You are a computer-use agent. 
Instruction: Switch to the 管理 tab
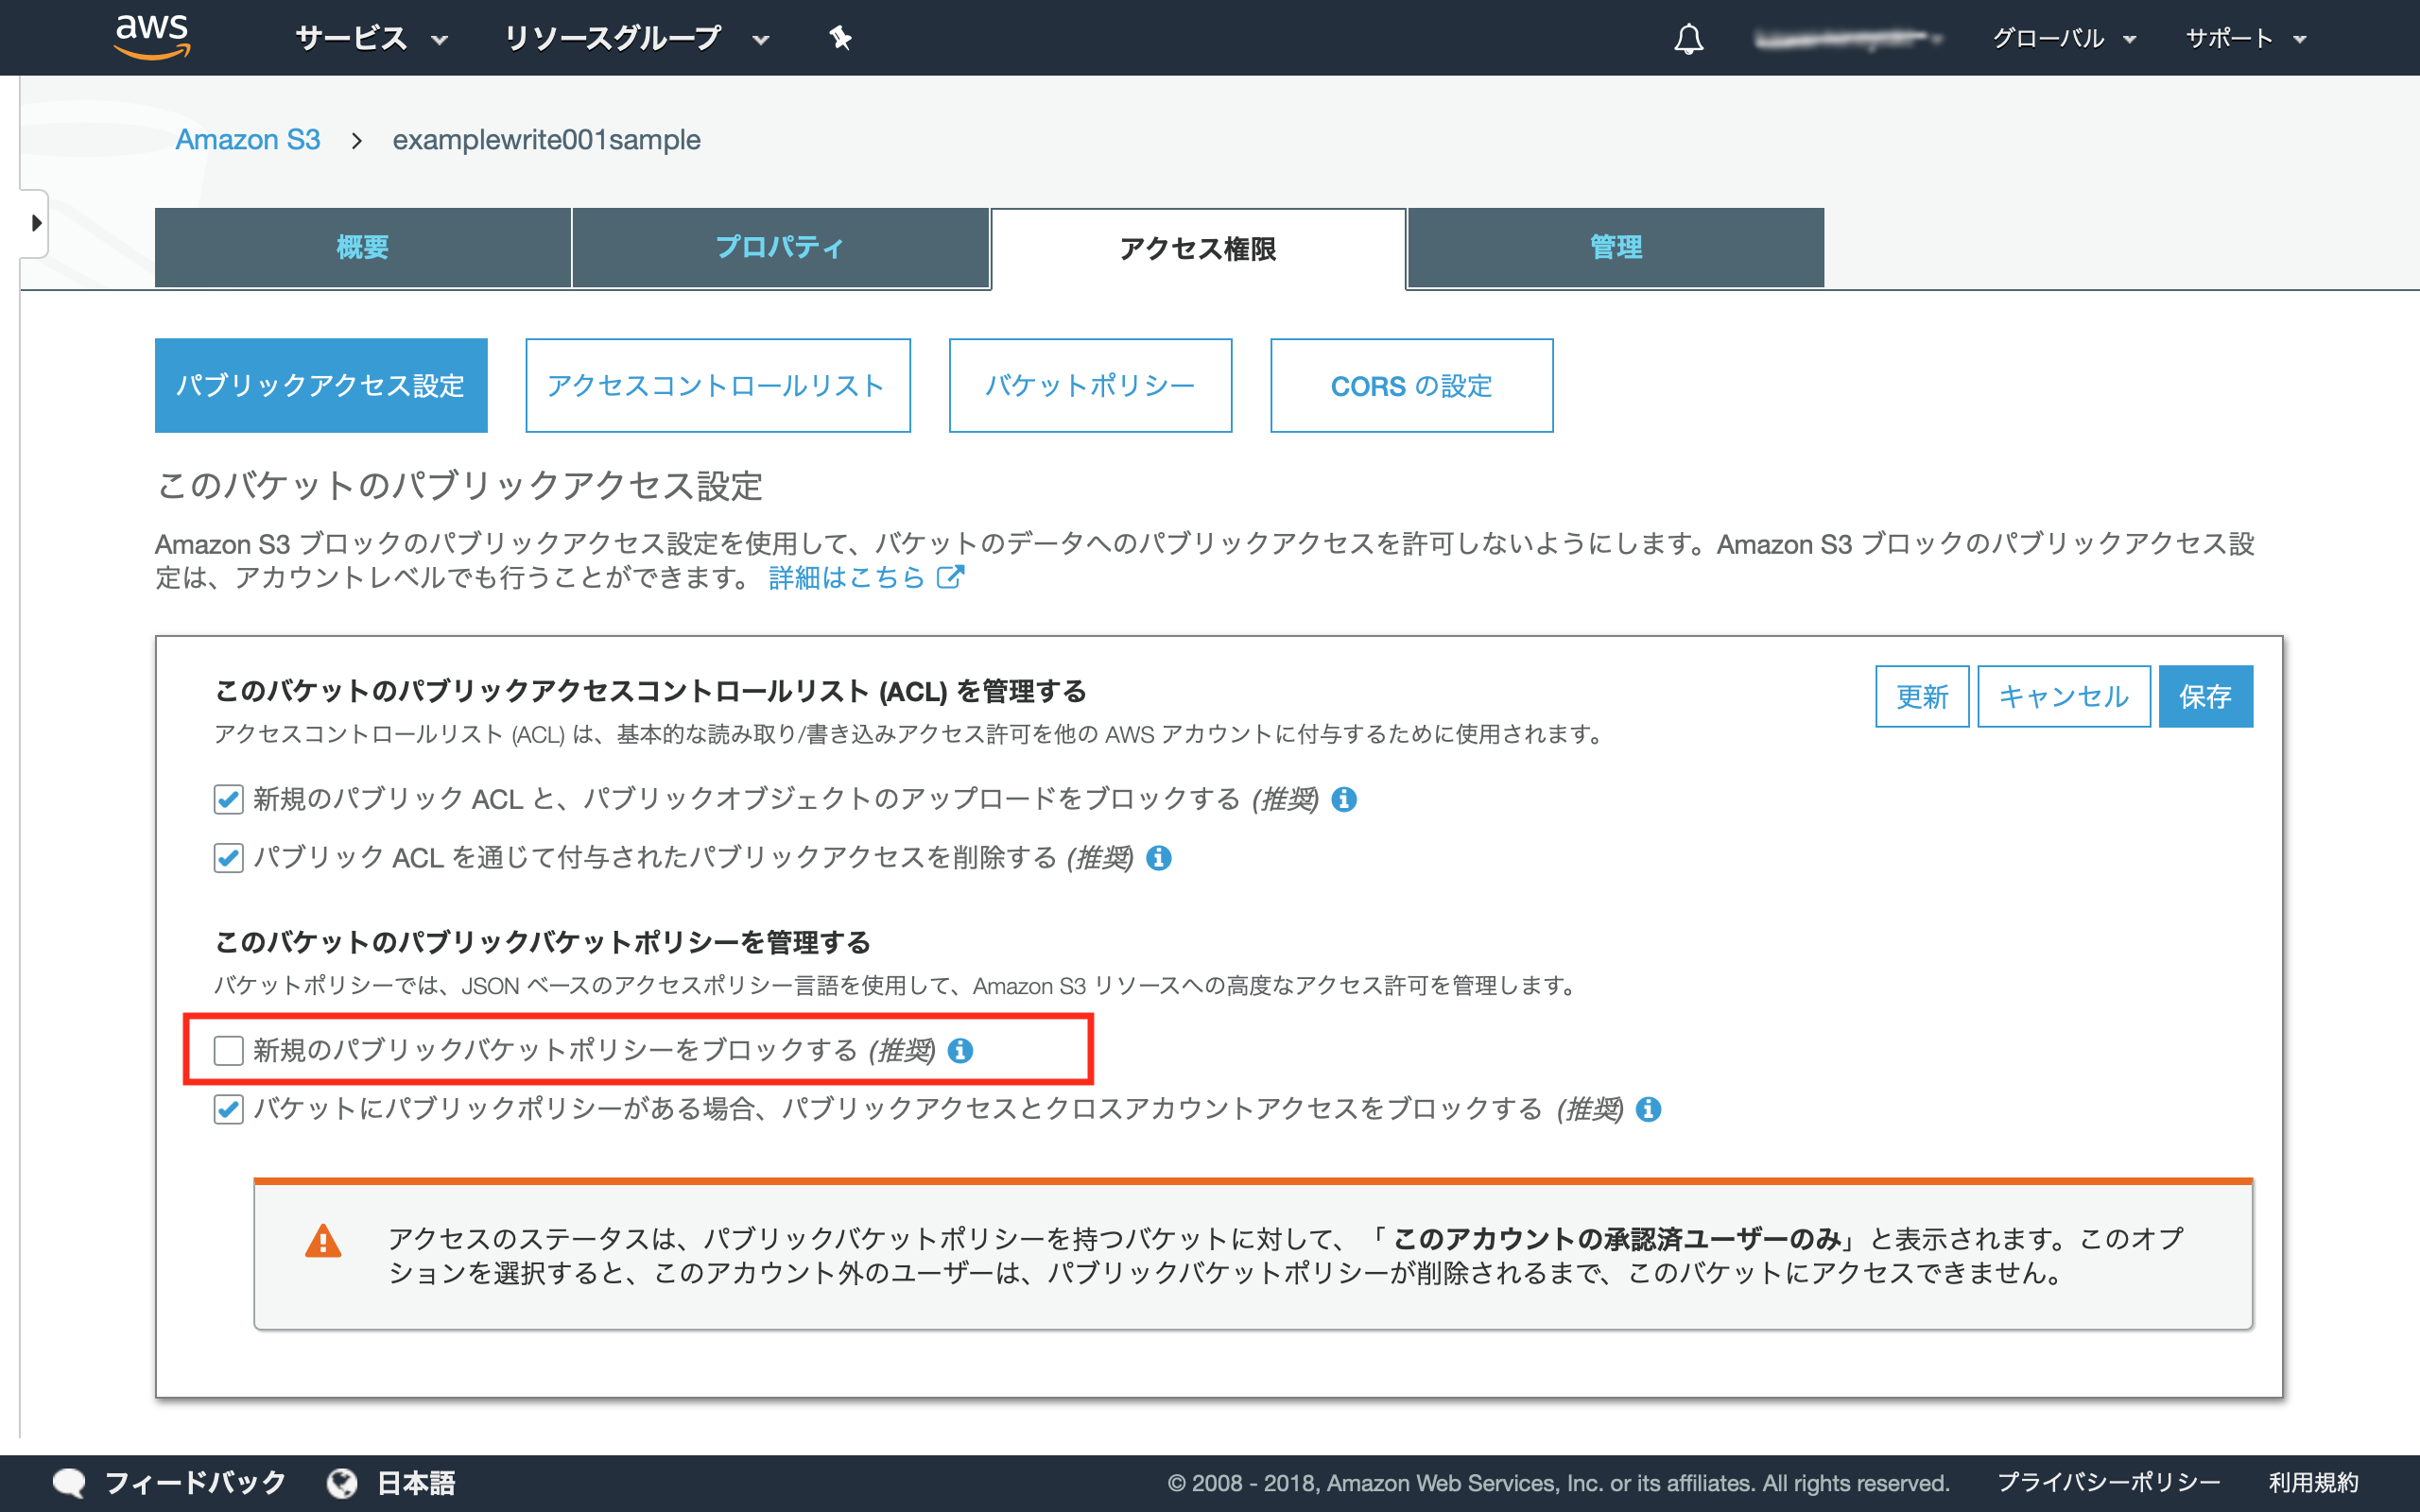[1616, 248]
